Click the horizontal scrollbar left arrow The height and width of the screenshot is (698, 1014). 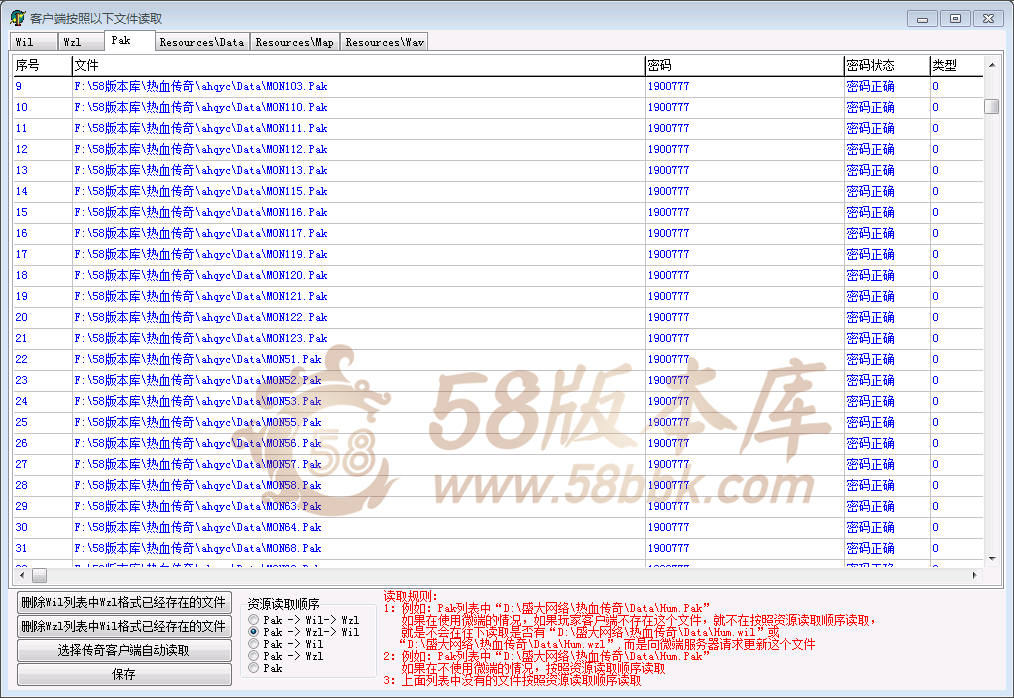23,575
